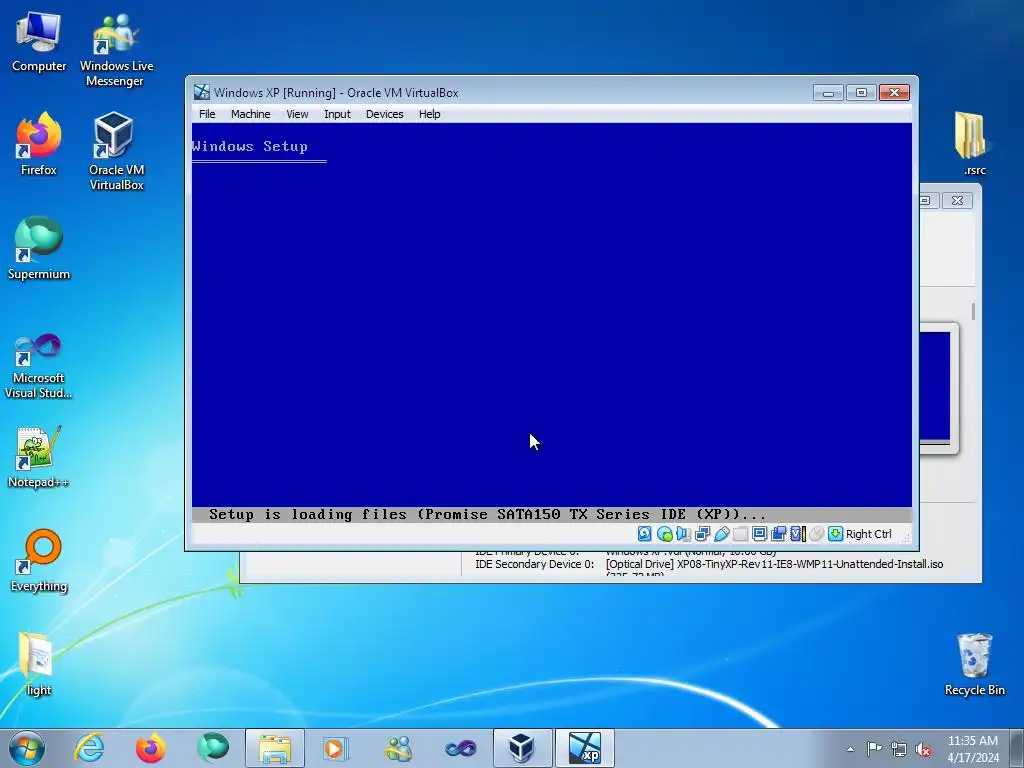Click the muted volume tray icon

point(923,749)
